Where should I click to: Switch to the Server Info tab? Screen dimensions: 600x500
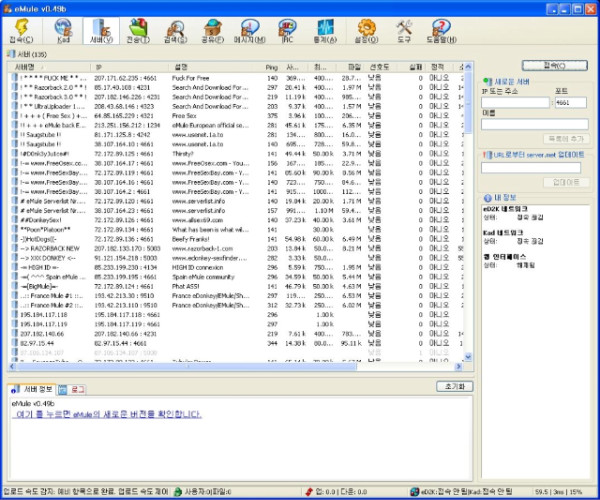click(x=33, y=389)
